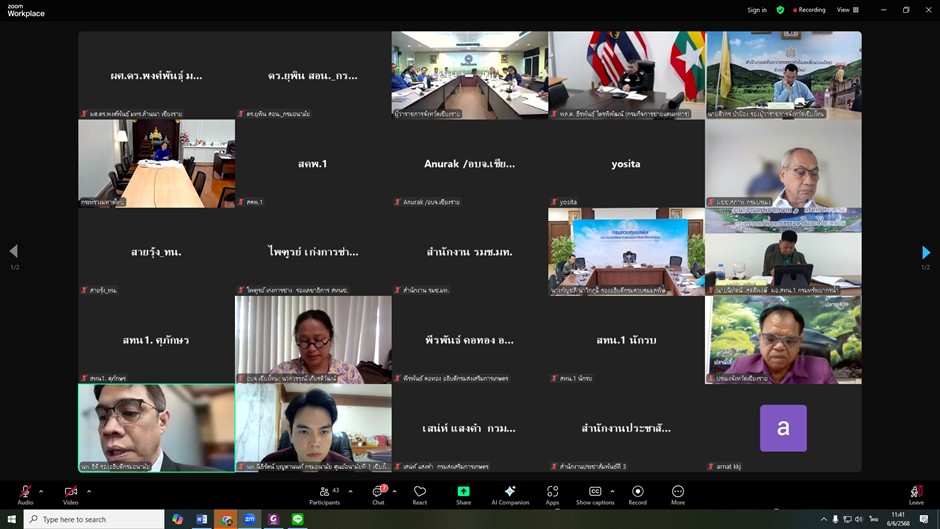Select the 'สทน1. ศุภักษร' participant tile
This screenshot has height=529, width=940.
pos(156,339)
